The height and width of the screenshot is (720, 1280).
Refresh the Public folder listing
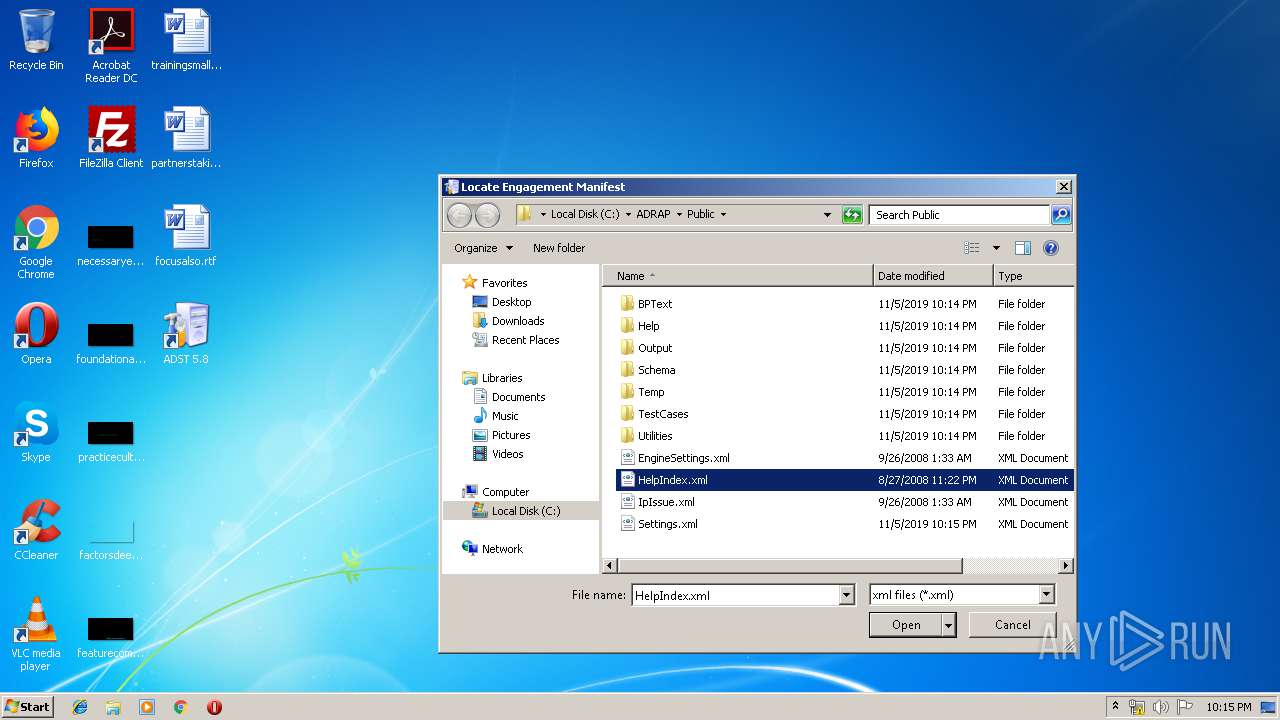[x=852, y=215]
